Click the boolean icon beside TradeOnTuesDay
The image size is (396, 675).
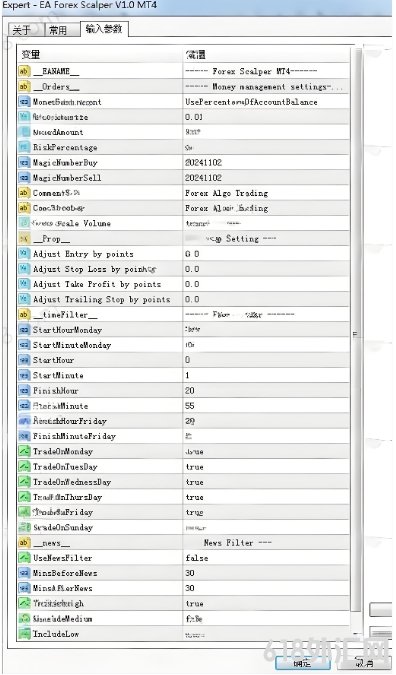coord(24,466)
